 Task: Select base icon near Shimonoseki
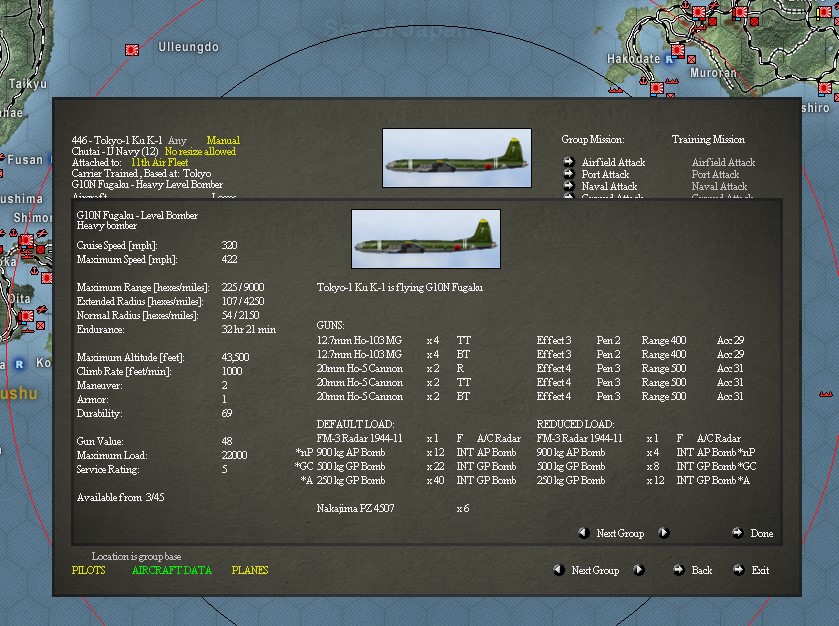coord(26,240)
